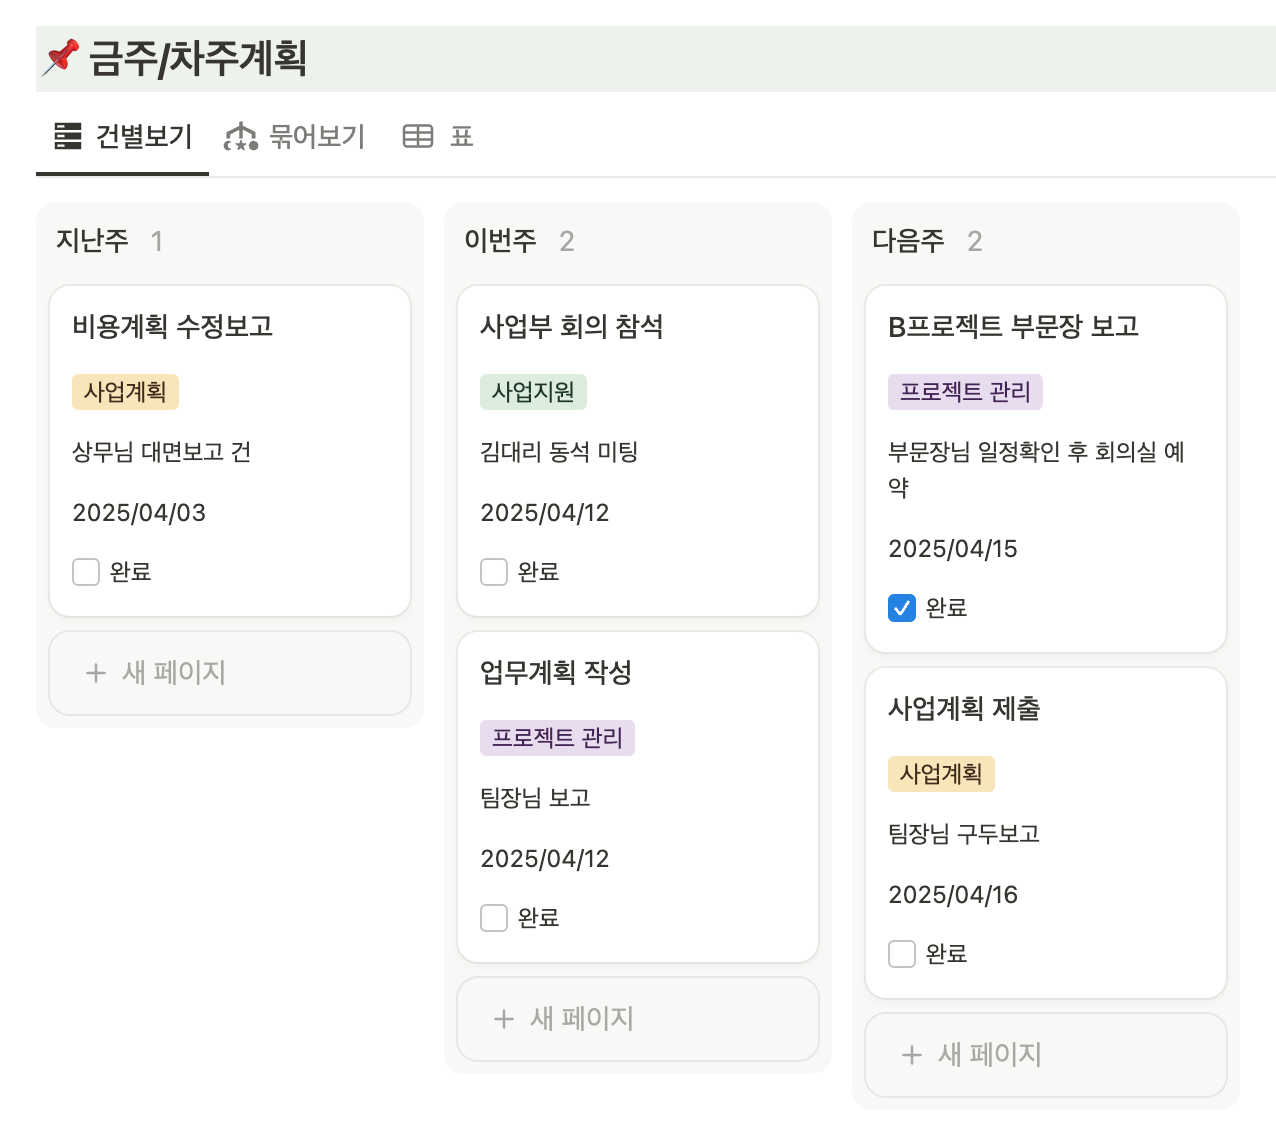
Task: Click the 이번주 column header
Action: point(500,241)
